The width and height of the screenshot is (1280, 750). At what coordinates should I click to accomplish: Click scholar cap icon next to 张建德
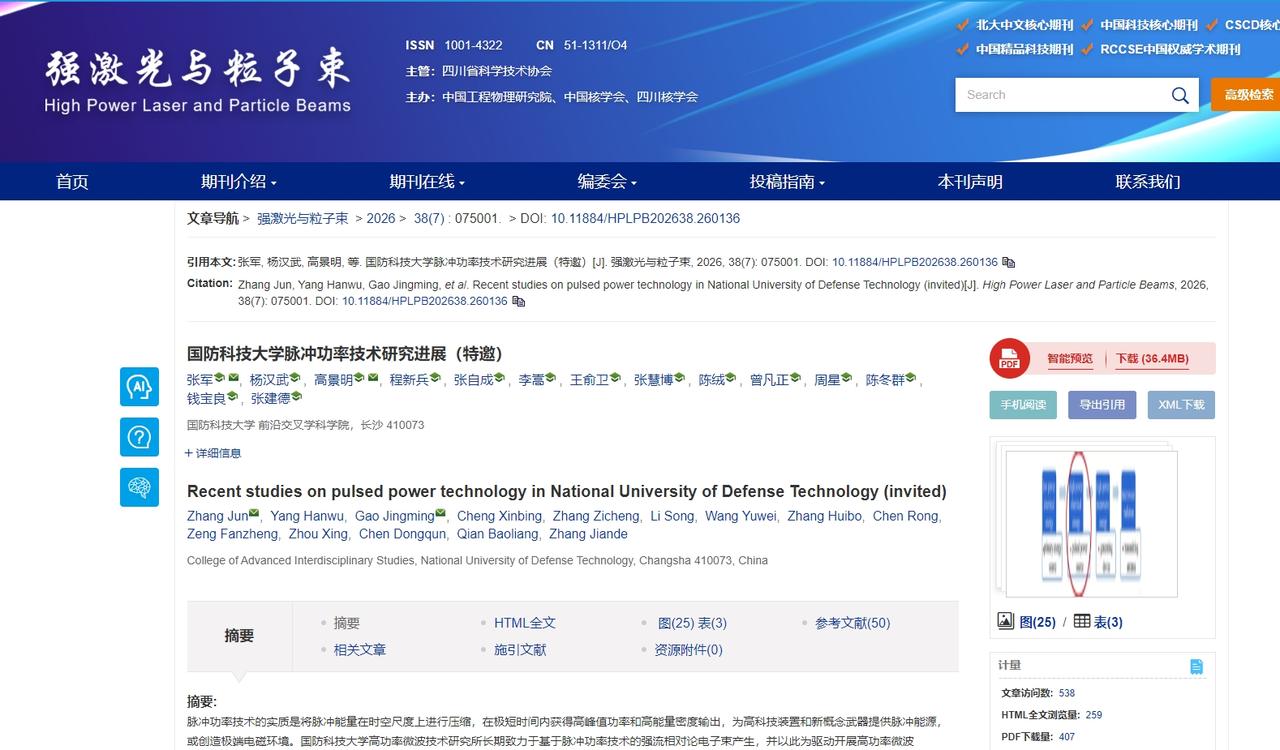(x=296, y=397)
